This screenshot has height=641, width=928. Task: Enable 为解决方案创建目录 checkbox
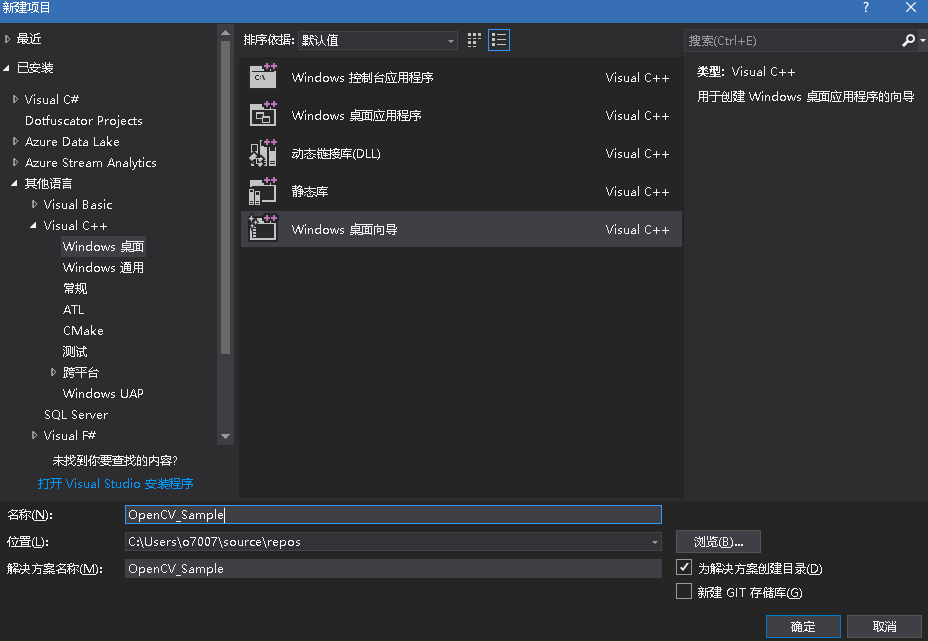(684, 568)
